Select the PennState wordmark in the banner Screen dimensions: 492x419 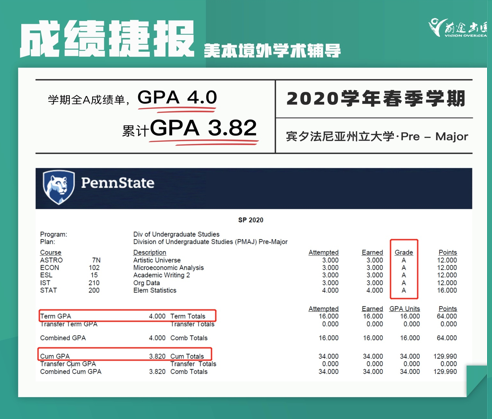coord(118,183)
